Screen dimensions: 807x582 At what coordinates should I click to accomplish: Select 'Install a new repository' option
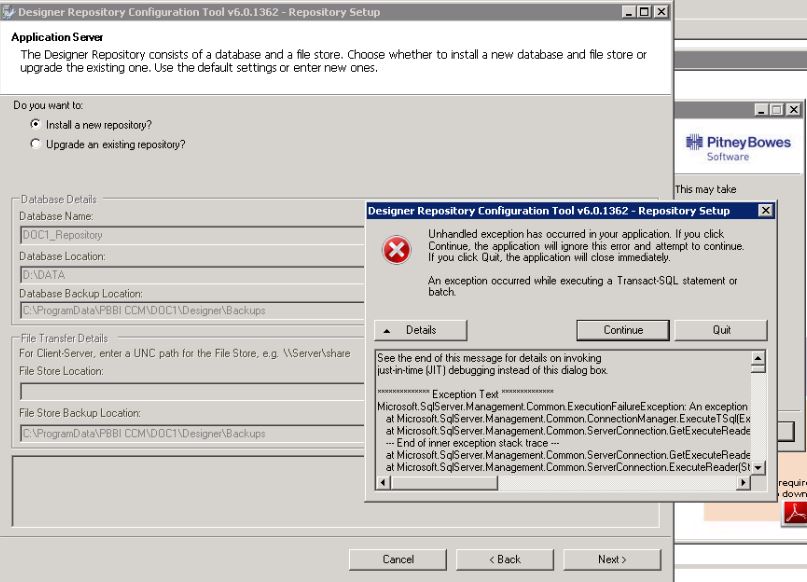pos(37,125)
